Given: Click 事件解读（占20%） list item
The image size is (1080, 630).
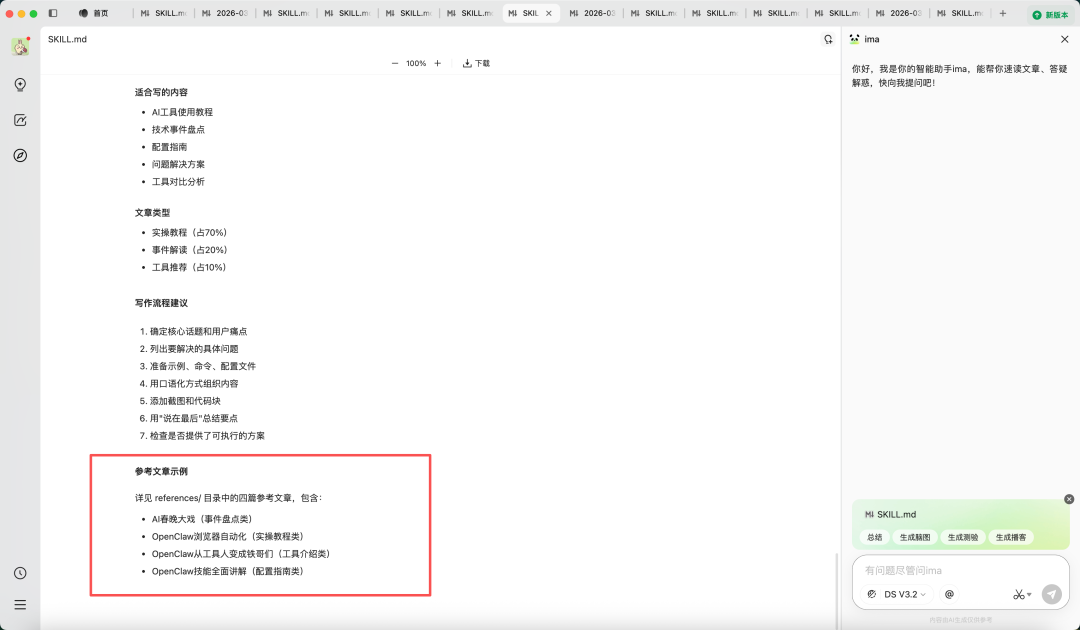Looking at the screenshot, I should 189,250.
